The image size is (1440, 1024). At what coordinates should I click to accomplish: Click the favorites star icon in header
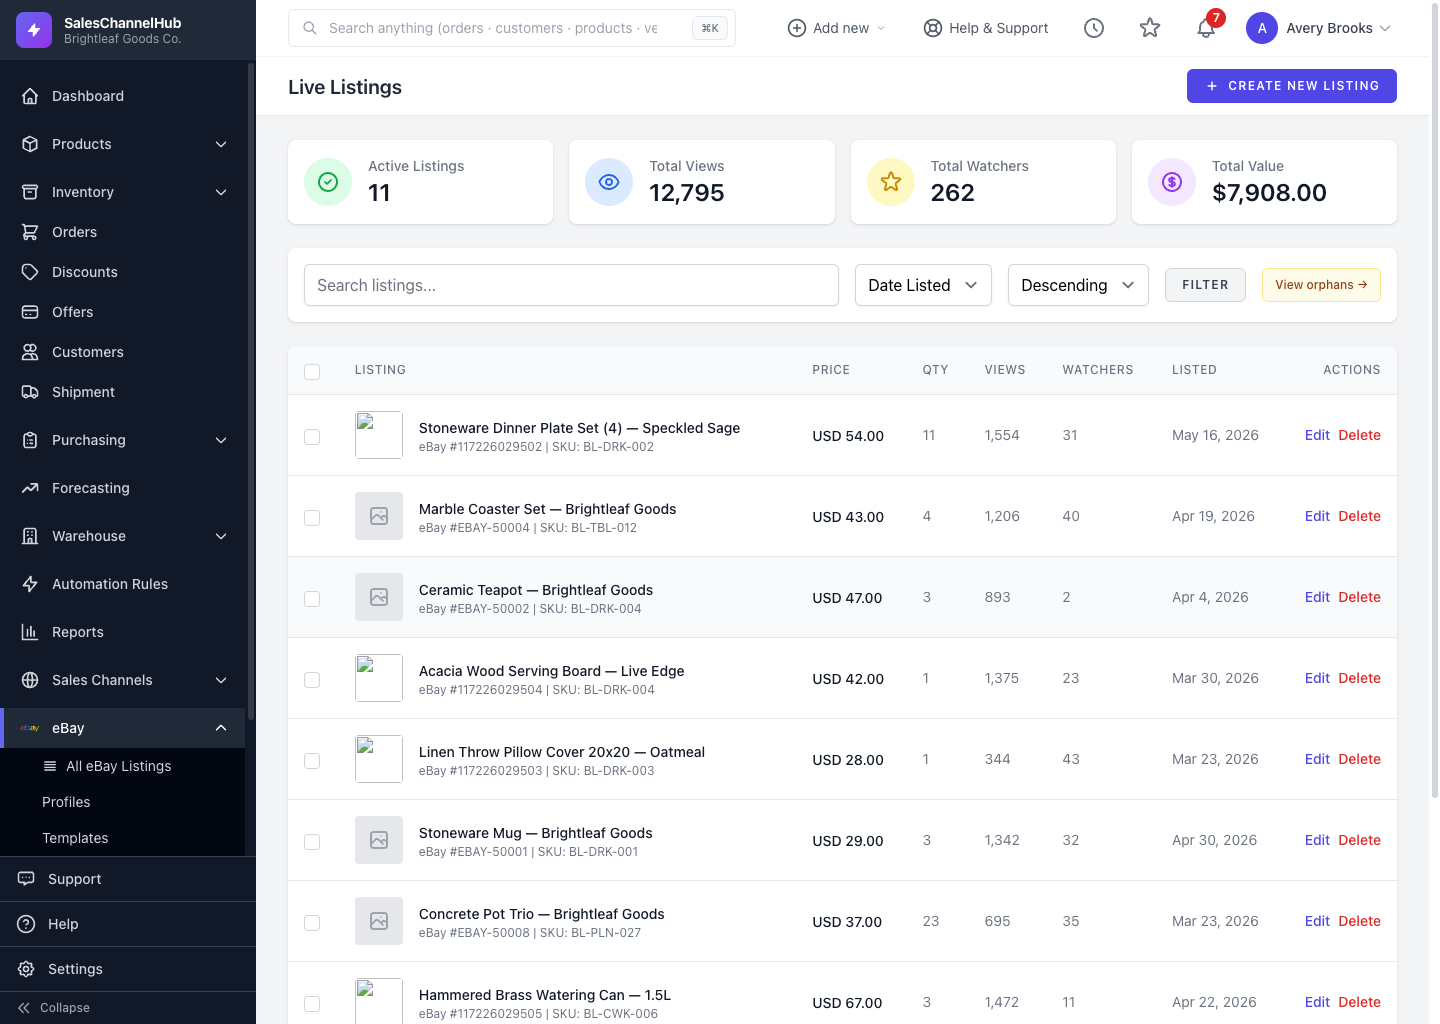1150,28
